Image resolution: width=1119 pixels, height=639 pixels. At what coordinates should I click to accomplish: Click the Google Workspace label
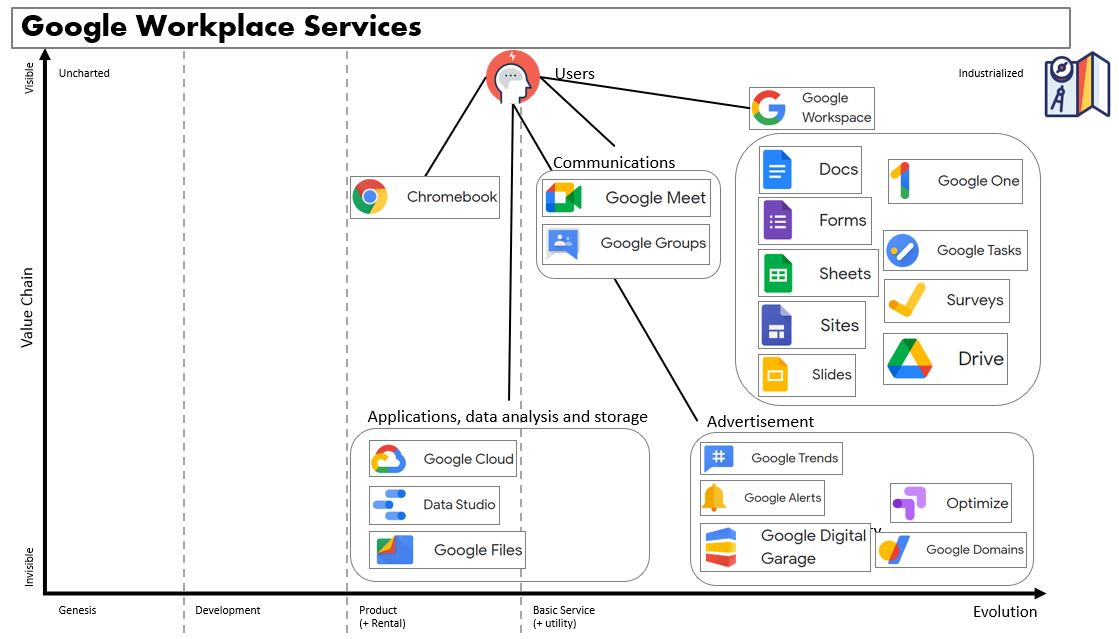click(836, 108)
